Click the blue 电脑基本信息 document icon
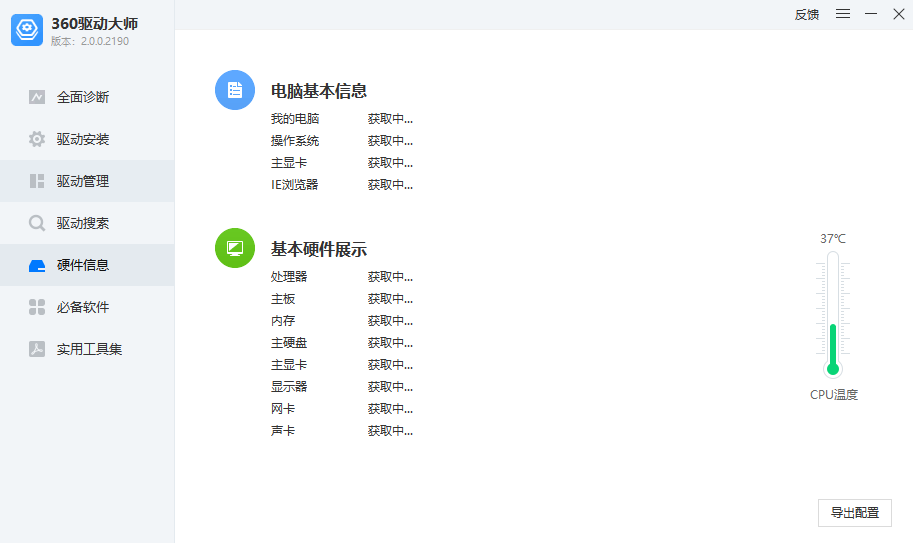913x543 pixels. [235, 90]
